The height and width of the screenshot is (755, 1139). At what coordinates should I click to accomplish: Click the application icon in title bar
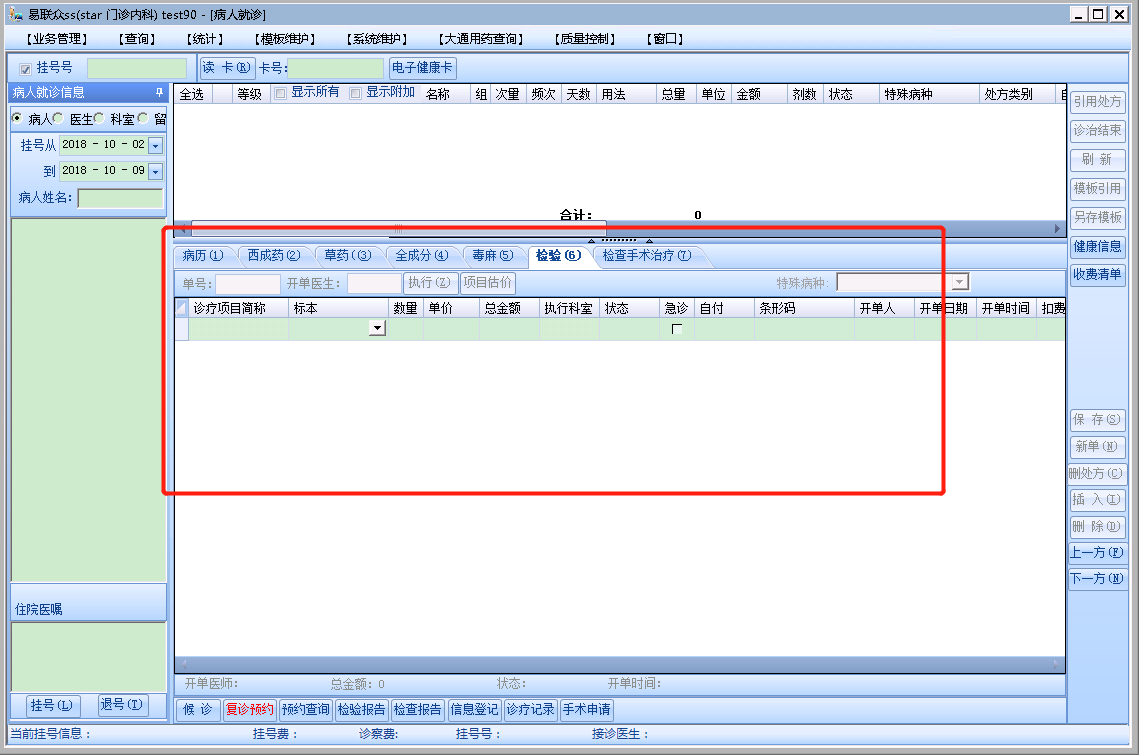[x=15, y=14]
